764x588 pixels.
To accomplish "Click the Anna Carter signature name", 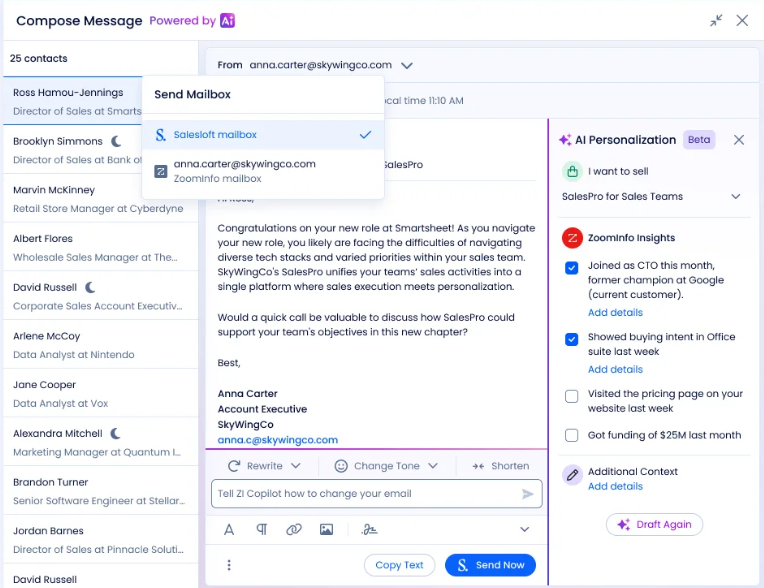I will (x=247, y=394).
